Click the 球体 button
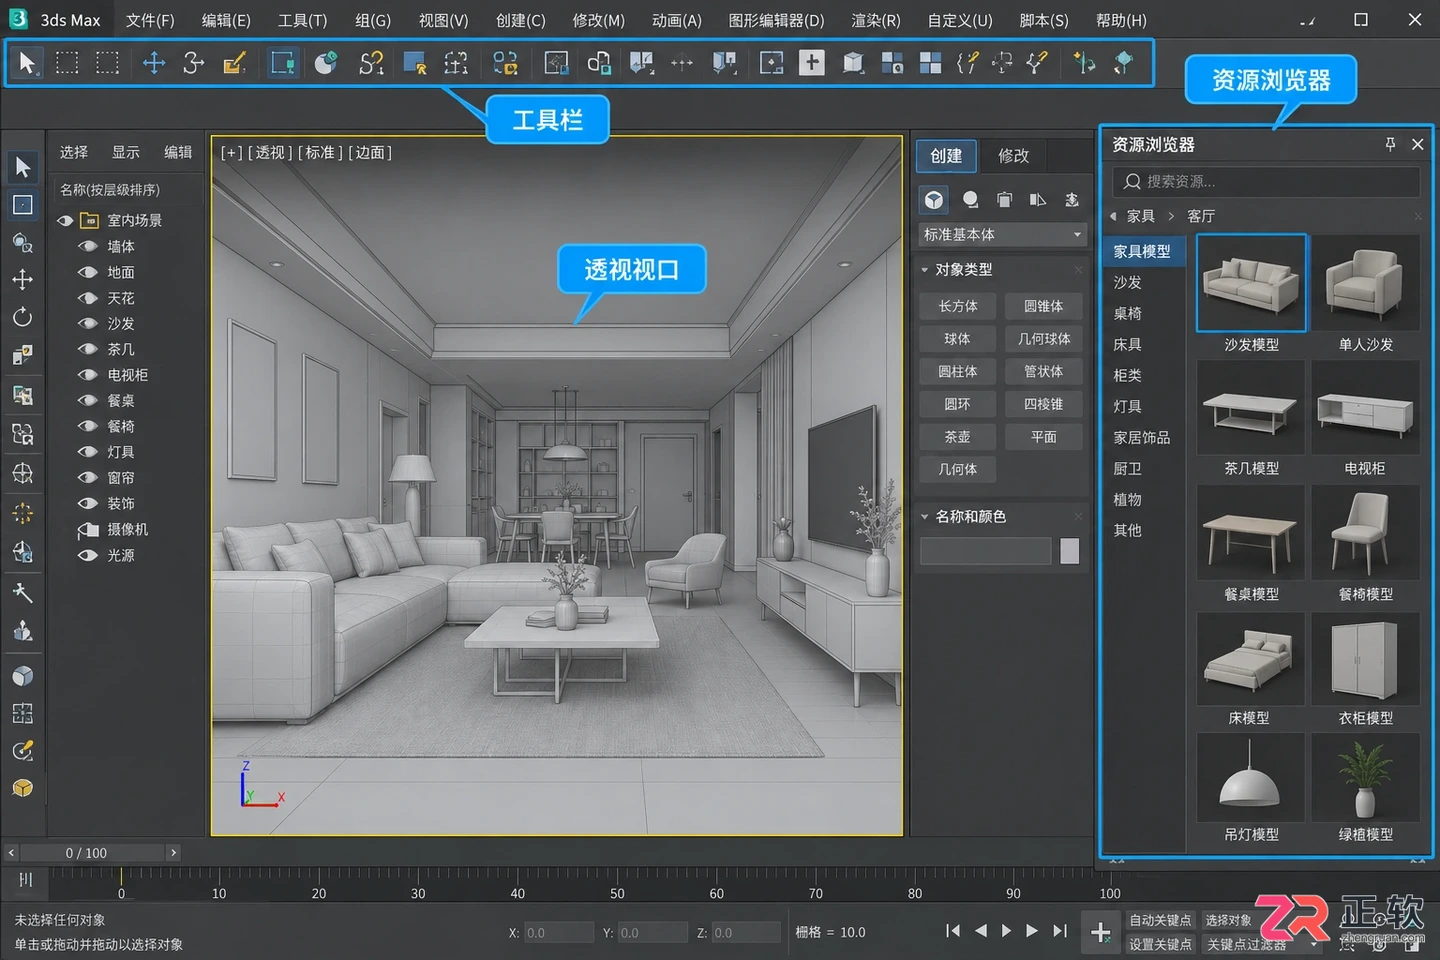The height and width of the screenshot is (960, 1440). 958,339
